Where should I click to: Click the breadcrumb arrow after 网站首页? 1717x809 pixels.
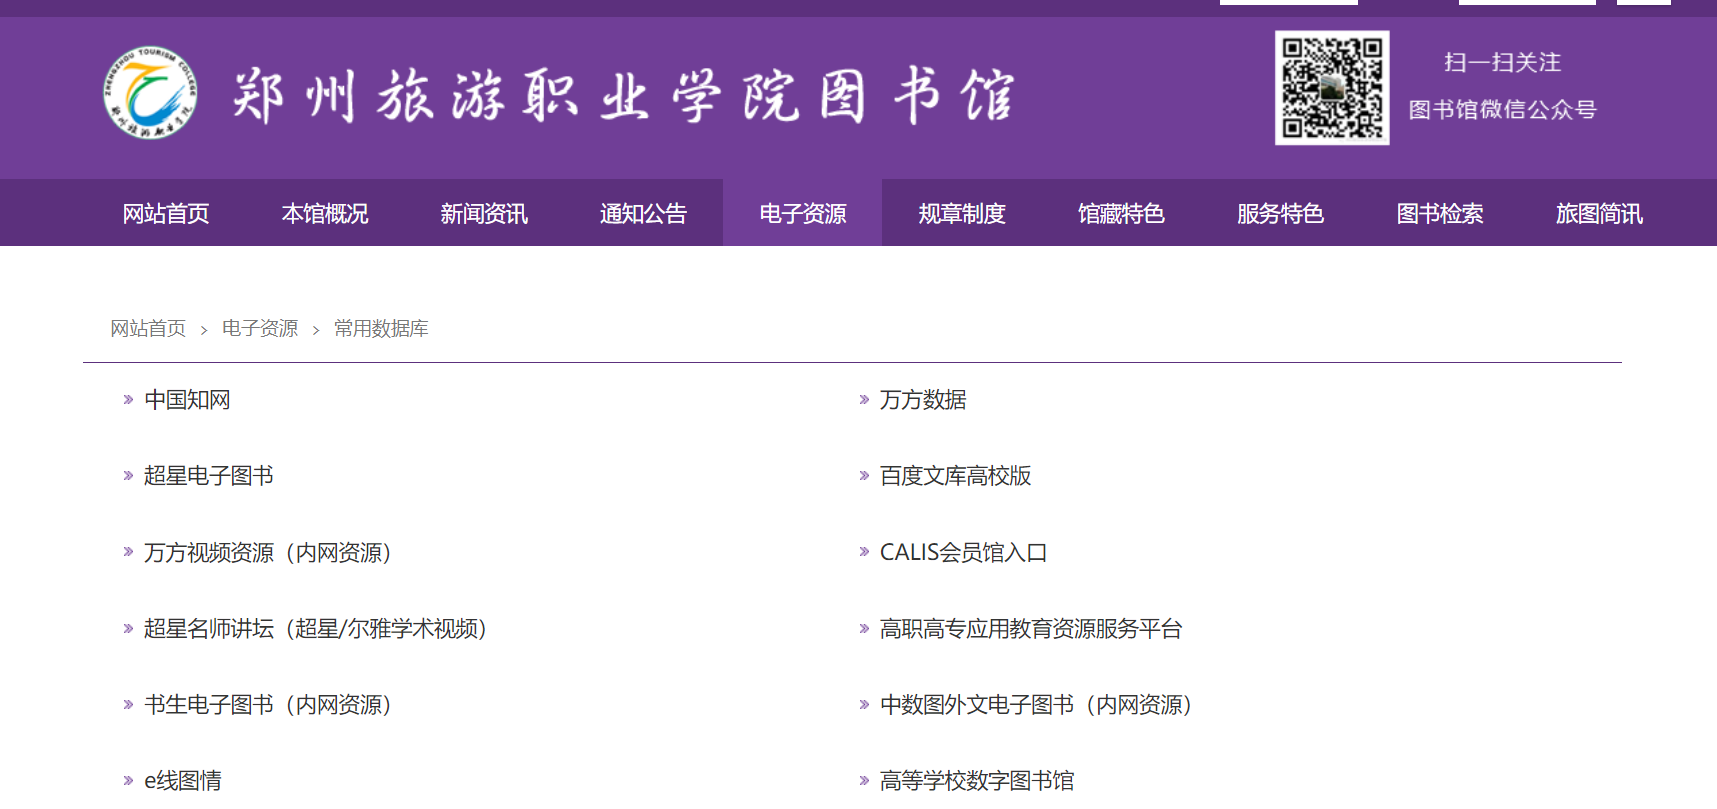[x=204, y=330]
